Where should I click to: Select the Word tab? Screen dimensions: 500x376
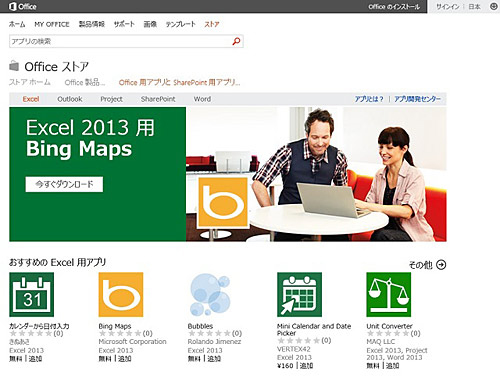coord(202,99)
